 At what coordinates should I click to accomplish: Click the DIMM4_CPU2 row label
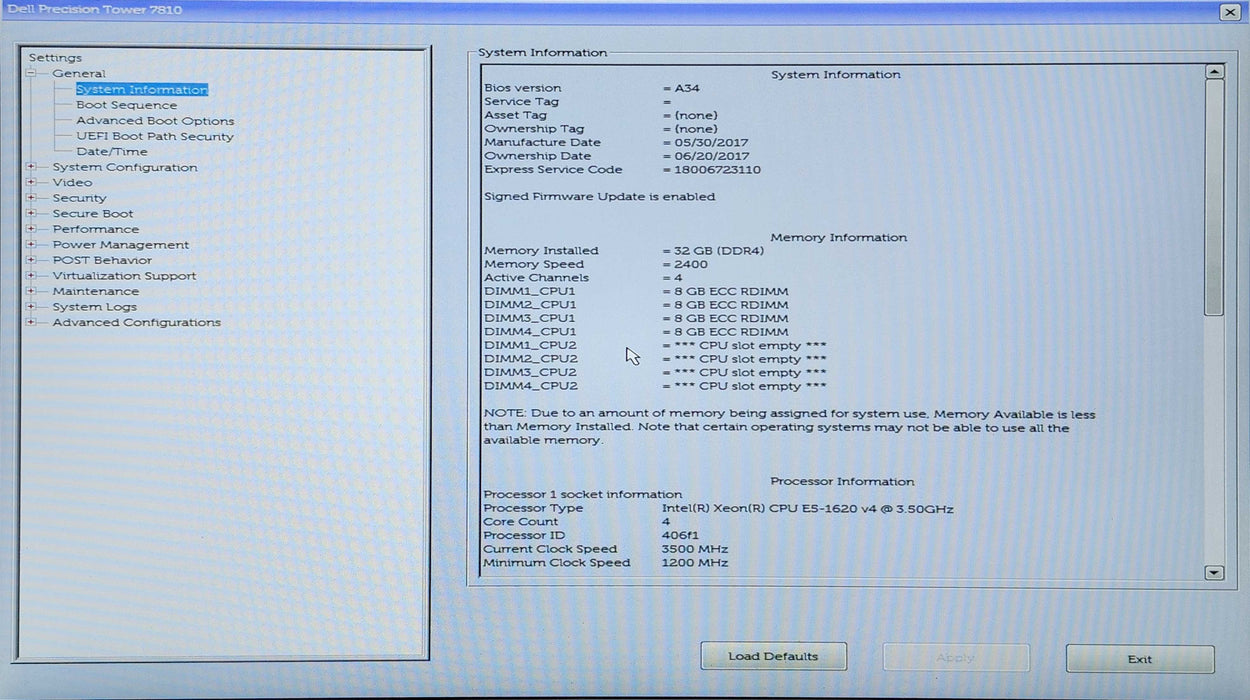(531, 386)
